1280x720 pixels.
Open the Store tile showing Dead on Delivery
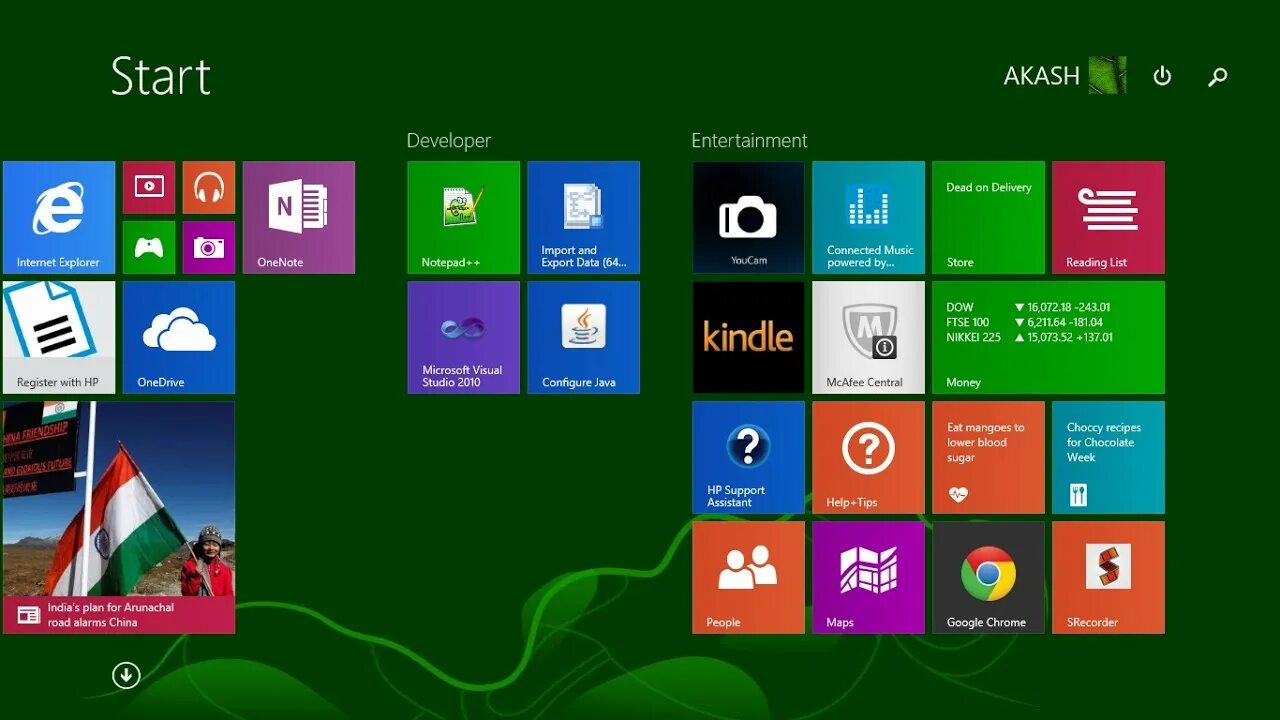point(989,217)
